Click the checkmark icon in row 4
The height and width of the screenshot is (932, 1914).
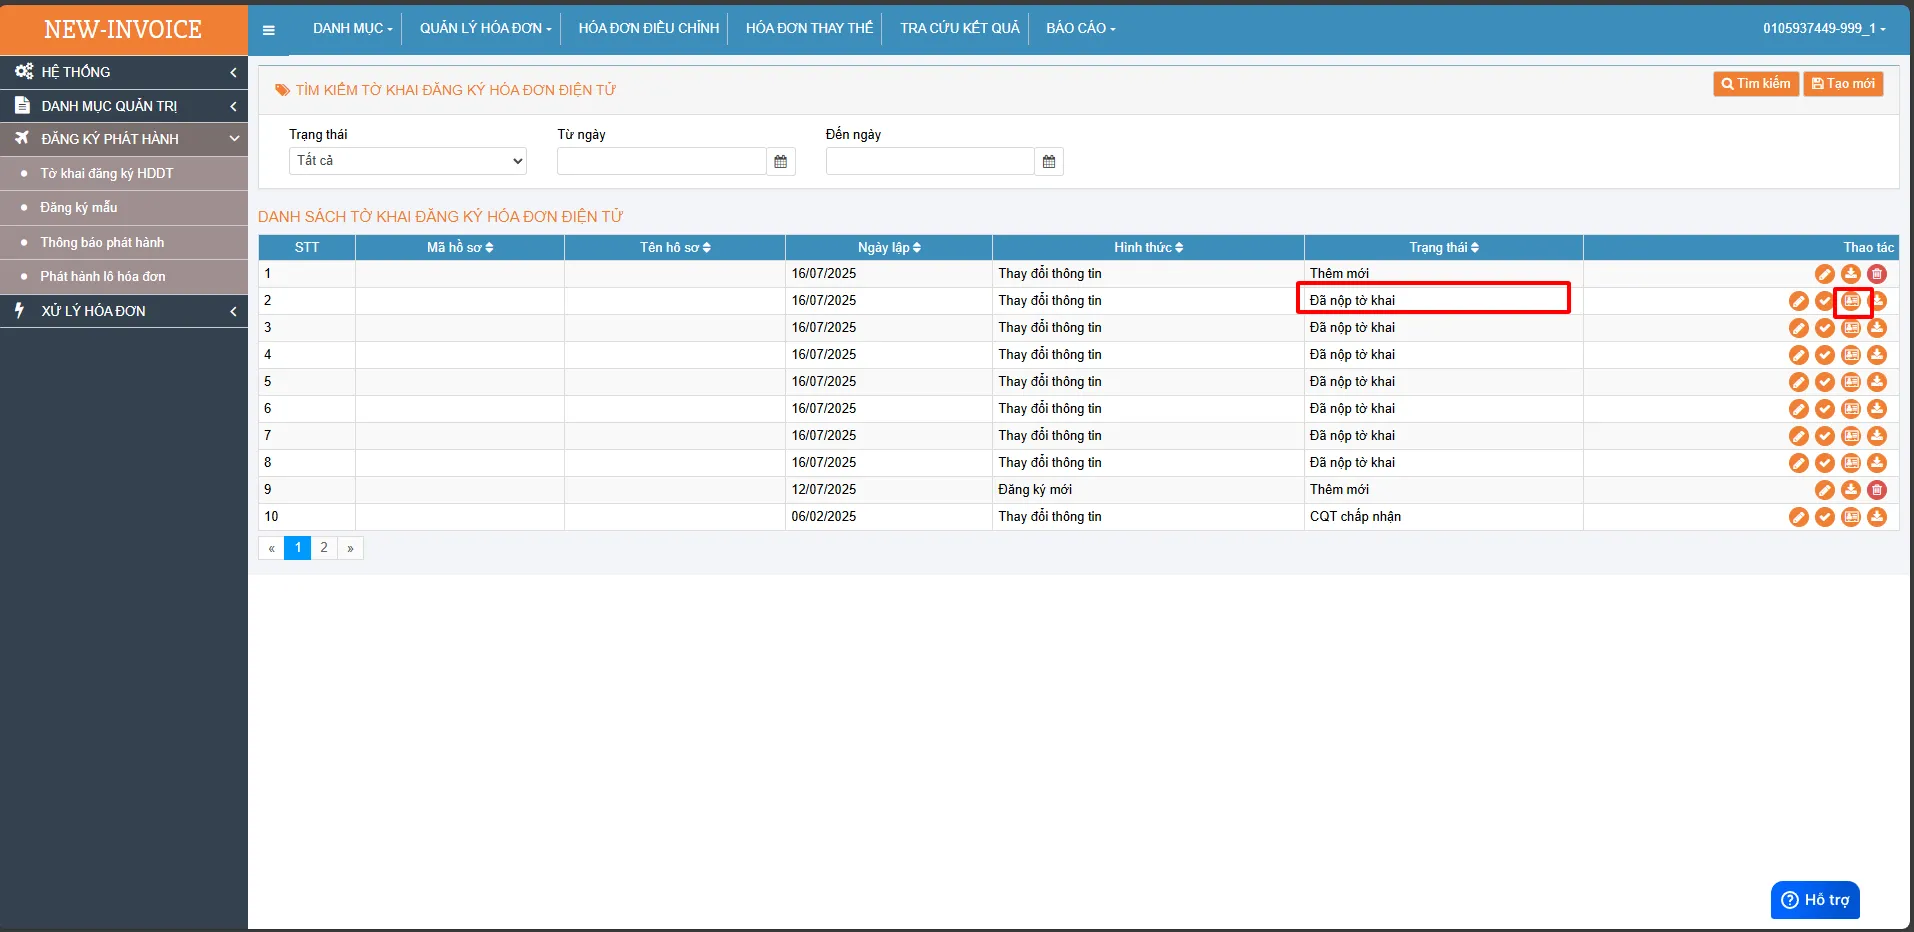pos(1825,355)
